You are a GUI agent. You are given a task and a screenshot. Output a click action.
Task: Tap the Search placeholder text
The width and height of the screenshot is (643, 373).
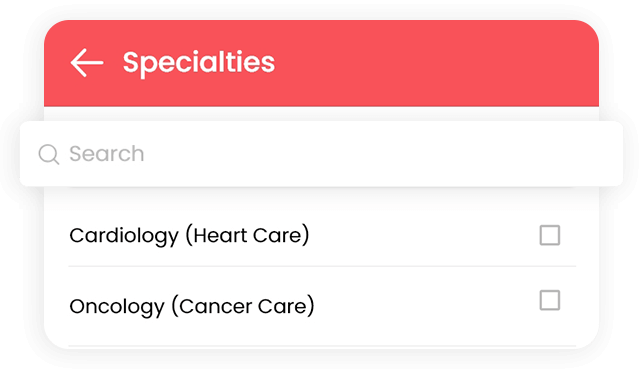coord(107,154)
